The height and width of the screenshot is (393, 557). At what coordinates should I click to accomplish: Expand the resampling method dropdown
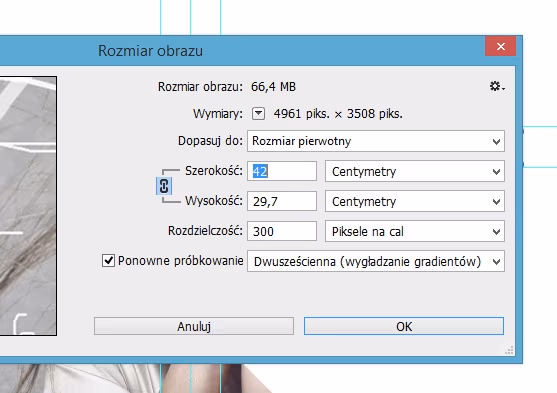point(376,262)
